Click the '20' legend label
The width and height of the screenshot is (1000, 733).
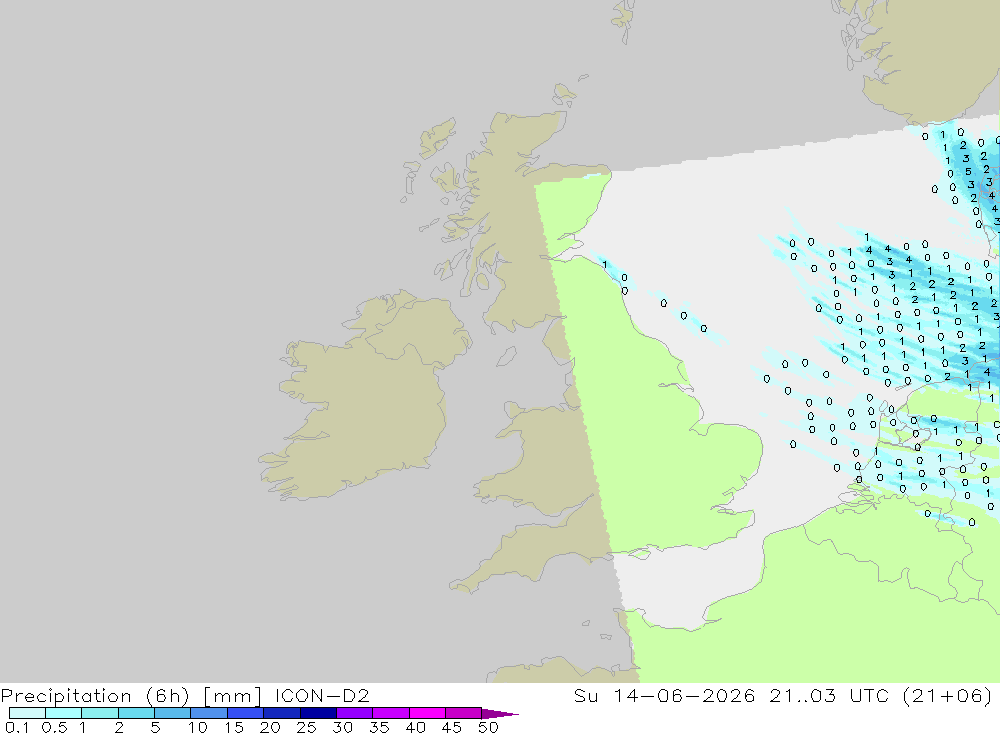click(270, 727)
